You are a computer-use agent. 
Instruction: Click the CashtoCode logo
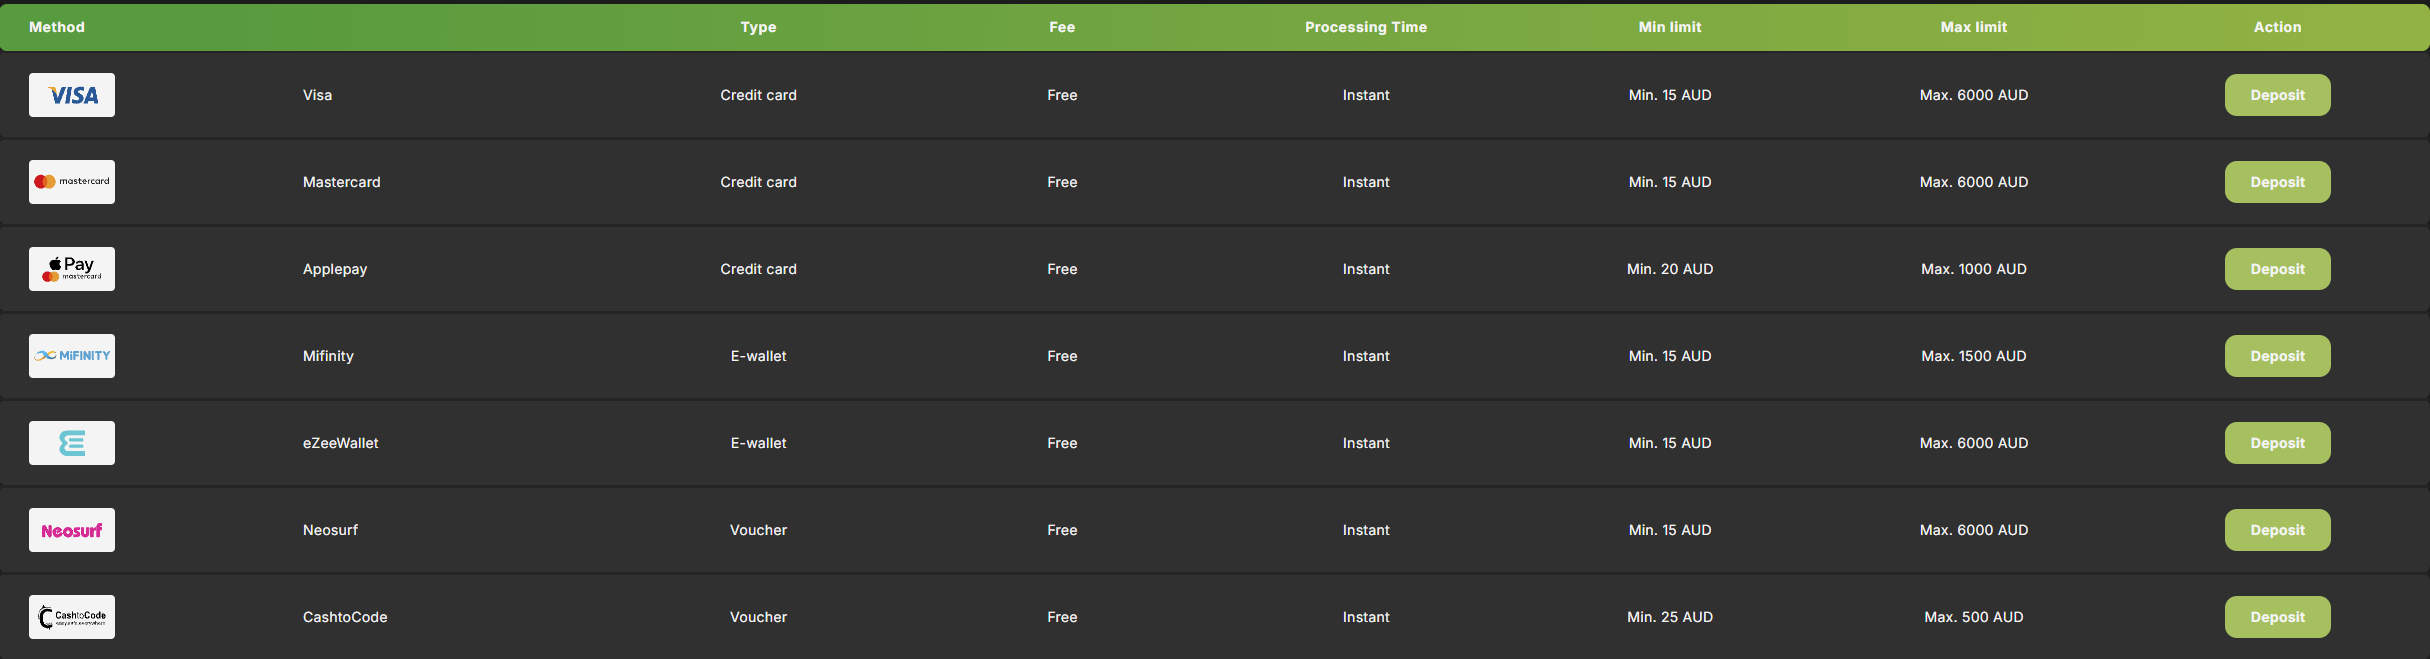[x=71, y=616]
